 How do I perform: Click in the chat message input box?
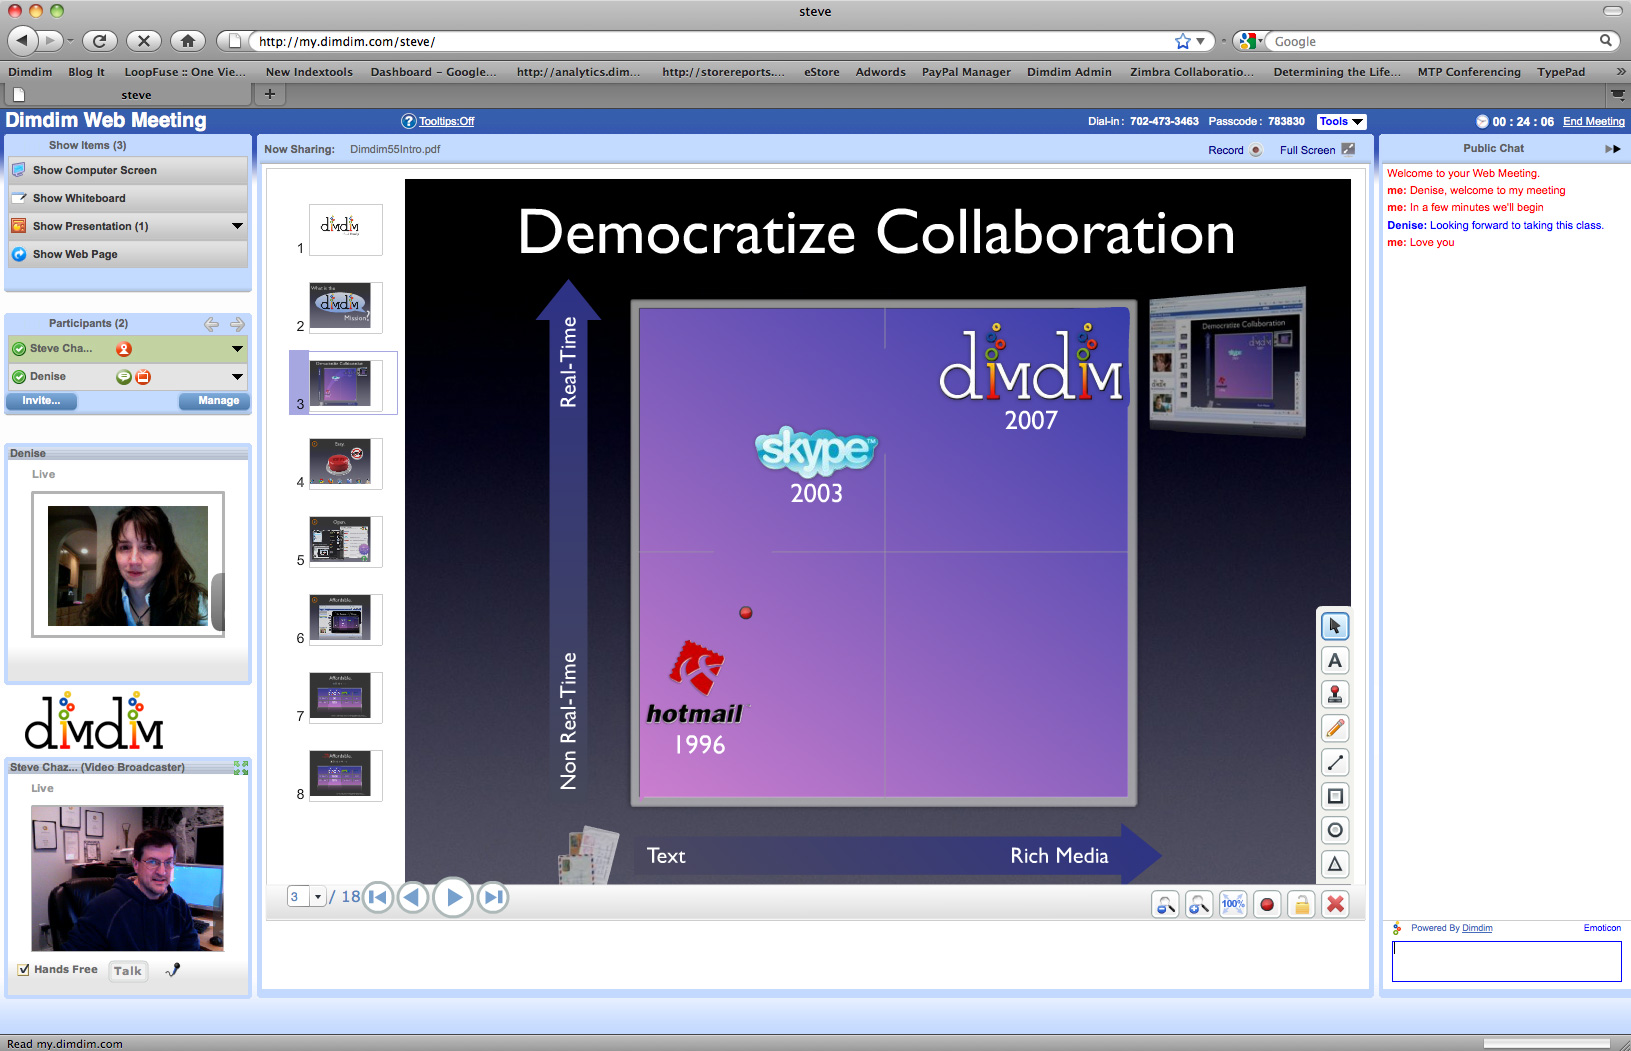[1506, 961]
